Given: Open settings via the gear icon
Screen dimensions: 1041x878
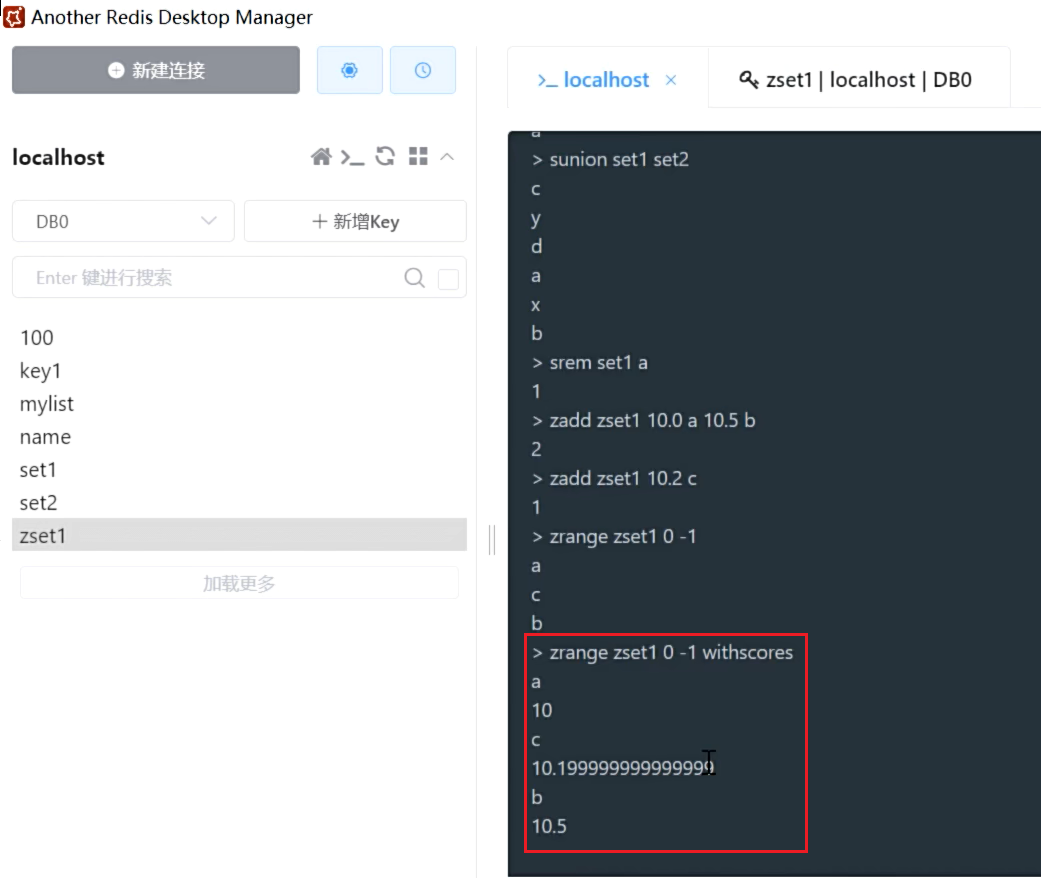Looking at the screenshot, I should [x=349, y=70].
